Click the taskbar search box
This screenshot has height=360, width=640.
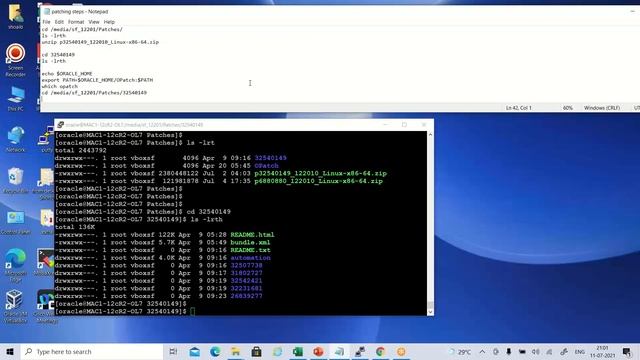92,351
